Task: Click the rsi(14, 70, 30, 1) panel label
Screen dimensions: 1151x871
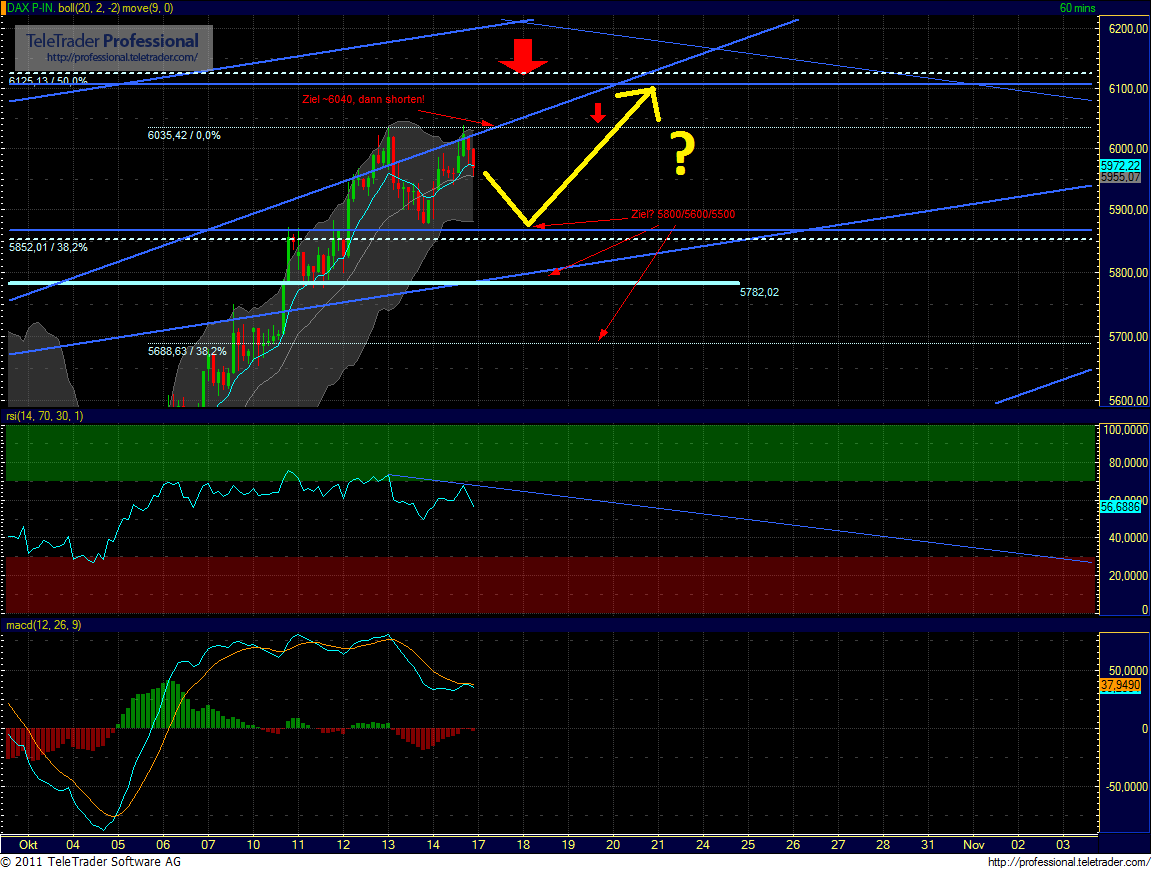Action: pos(45,416)
